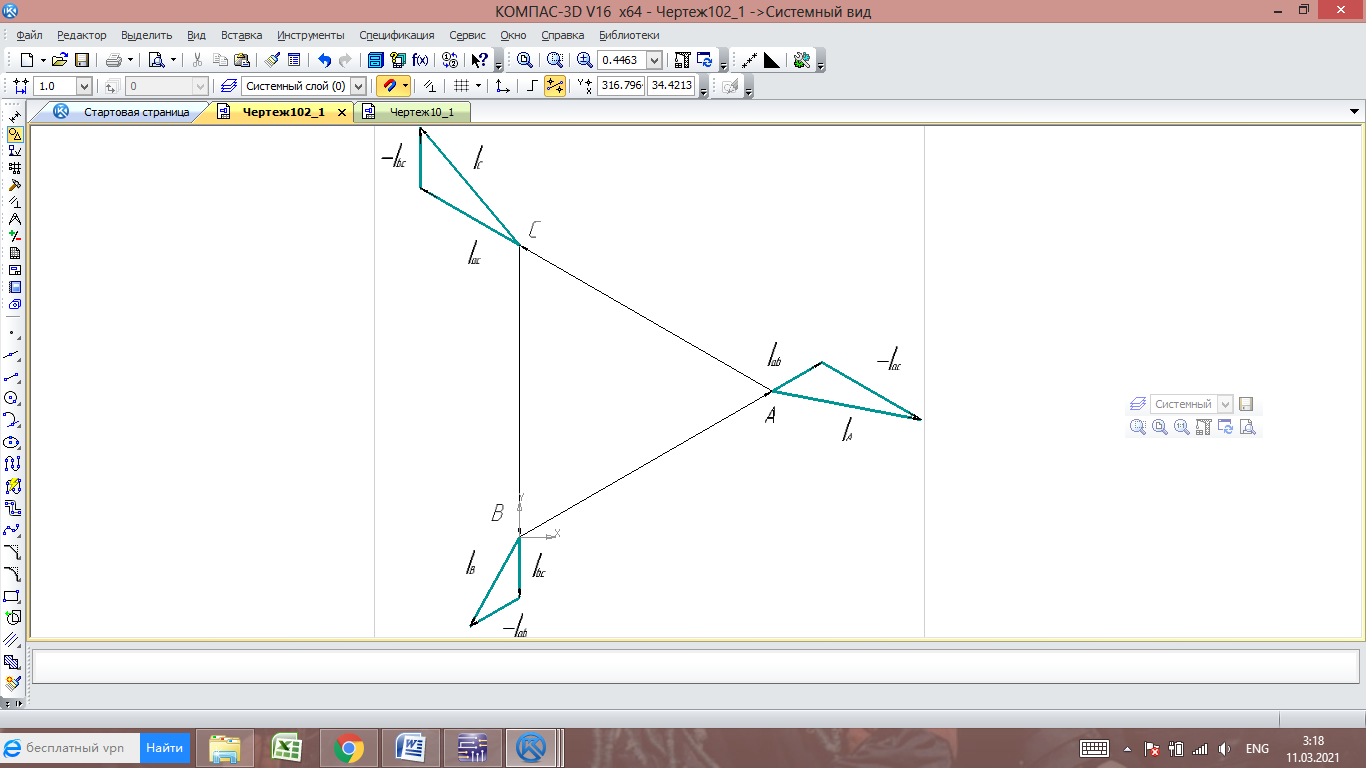
Task: Open the Variables f(x) panel
Action: [x=421, y=60]
